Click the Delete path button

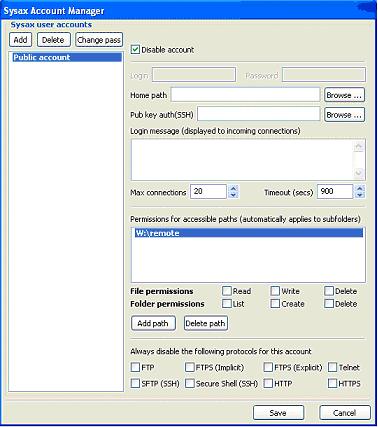(206, 323)
